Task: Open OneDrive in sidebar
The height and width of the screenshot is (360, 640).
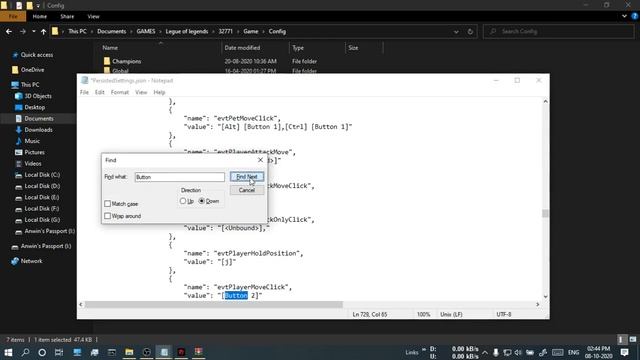Action: pos(32,70)
